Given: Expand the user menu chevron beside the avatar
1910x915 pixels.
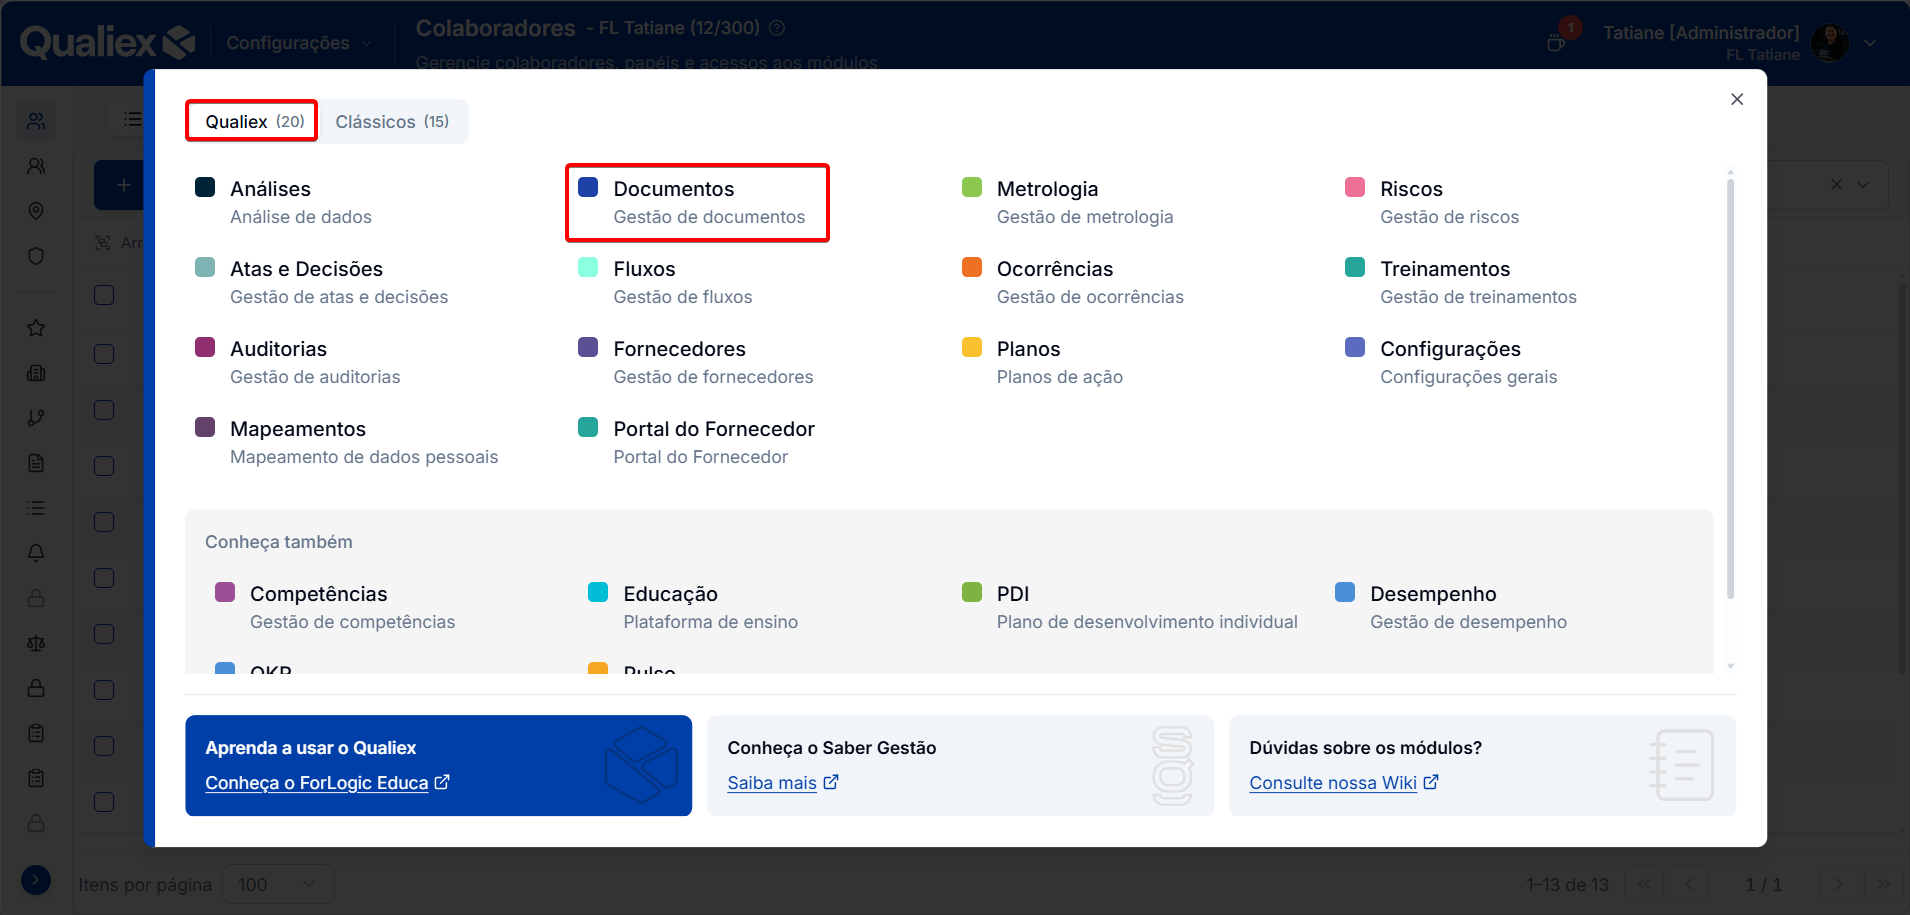Looking at the screenshot, I should 1870,43.
